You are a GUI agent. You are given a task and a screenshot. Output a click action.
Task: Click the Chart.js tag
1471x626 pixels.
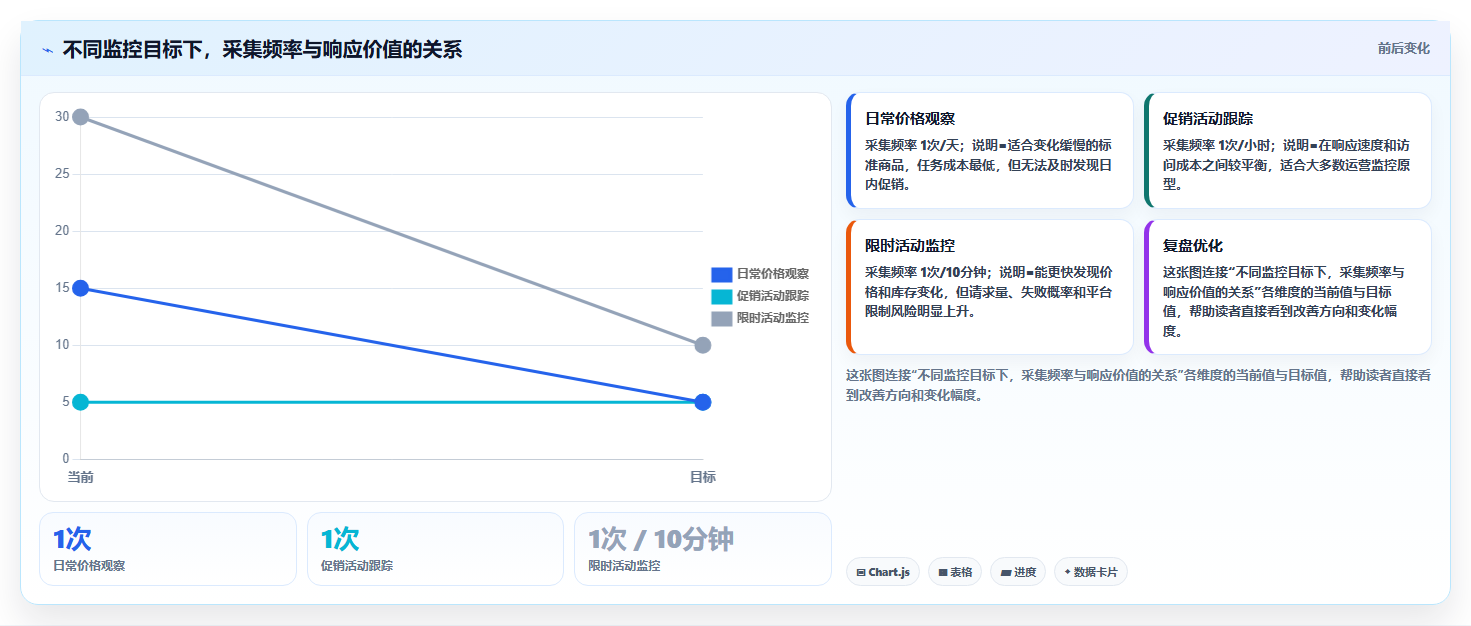coord(882,572)
